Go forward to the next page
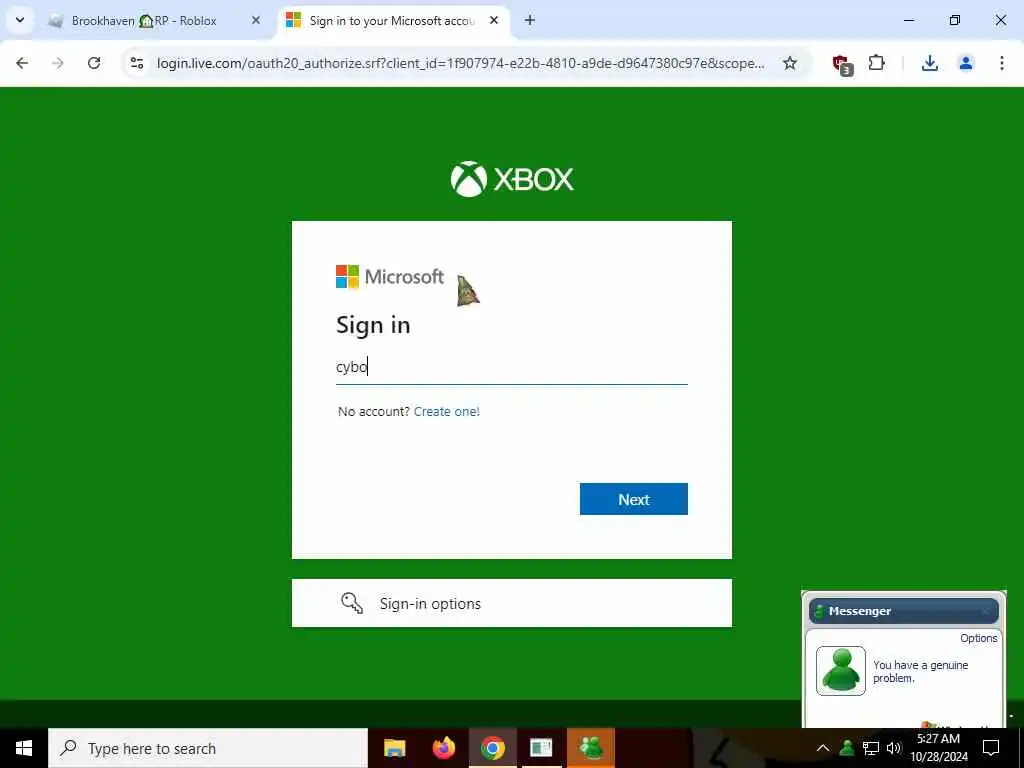 [x=58, y=63]
